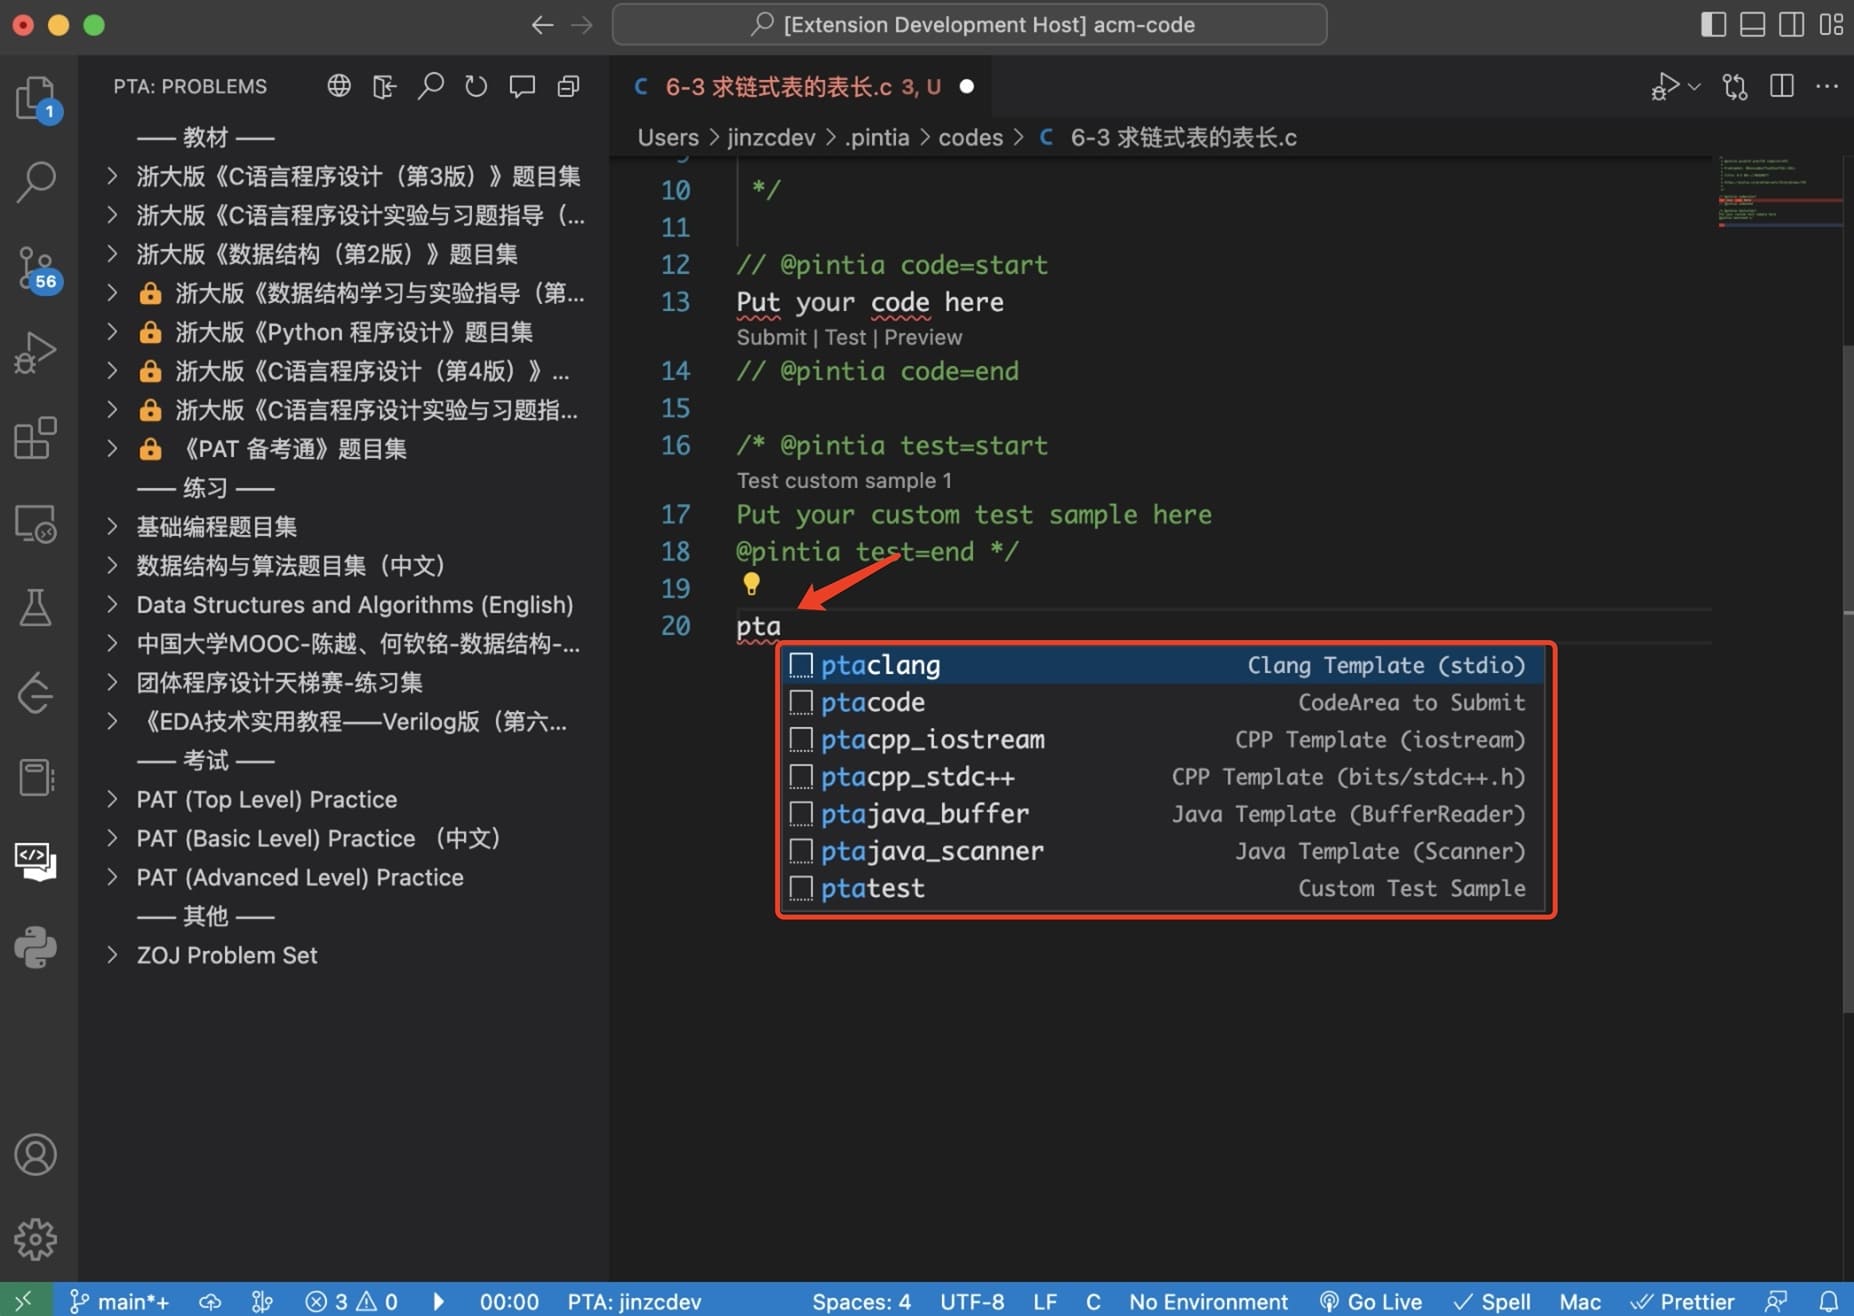Image resolution: width=1854 pixels, height=1316 pixels.
Task: Choose the ptacpp_stdc++ suggestion
Action: 1161,776
